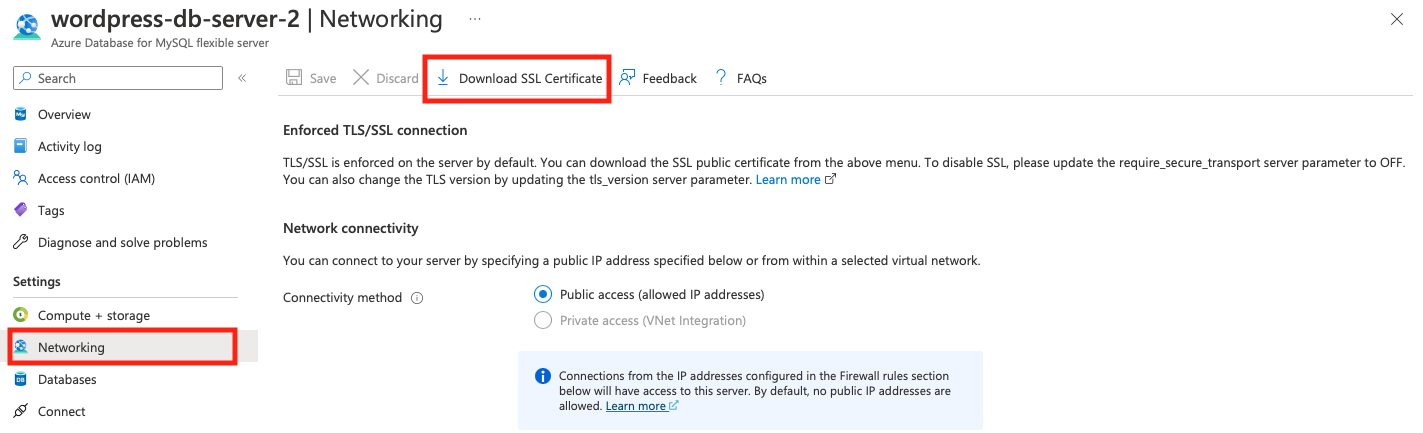
Task: Select Public access (allowed IP addresses) radio
Action: (543, 294)
